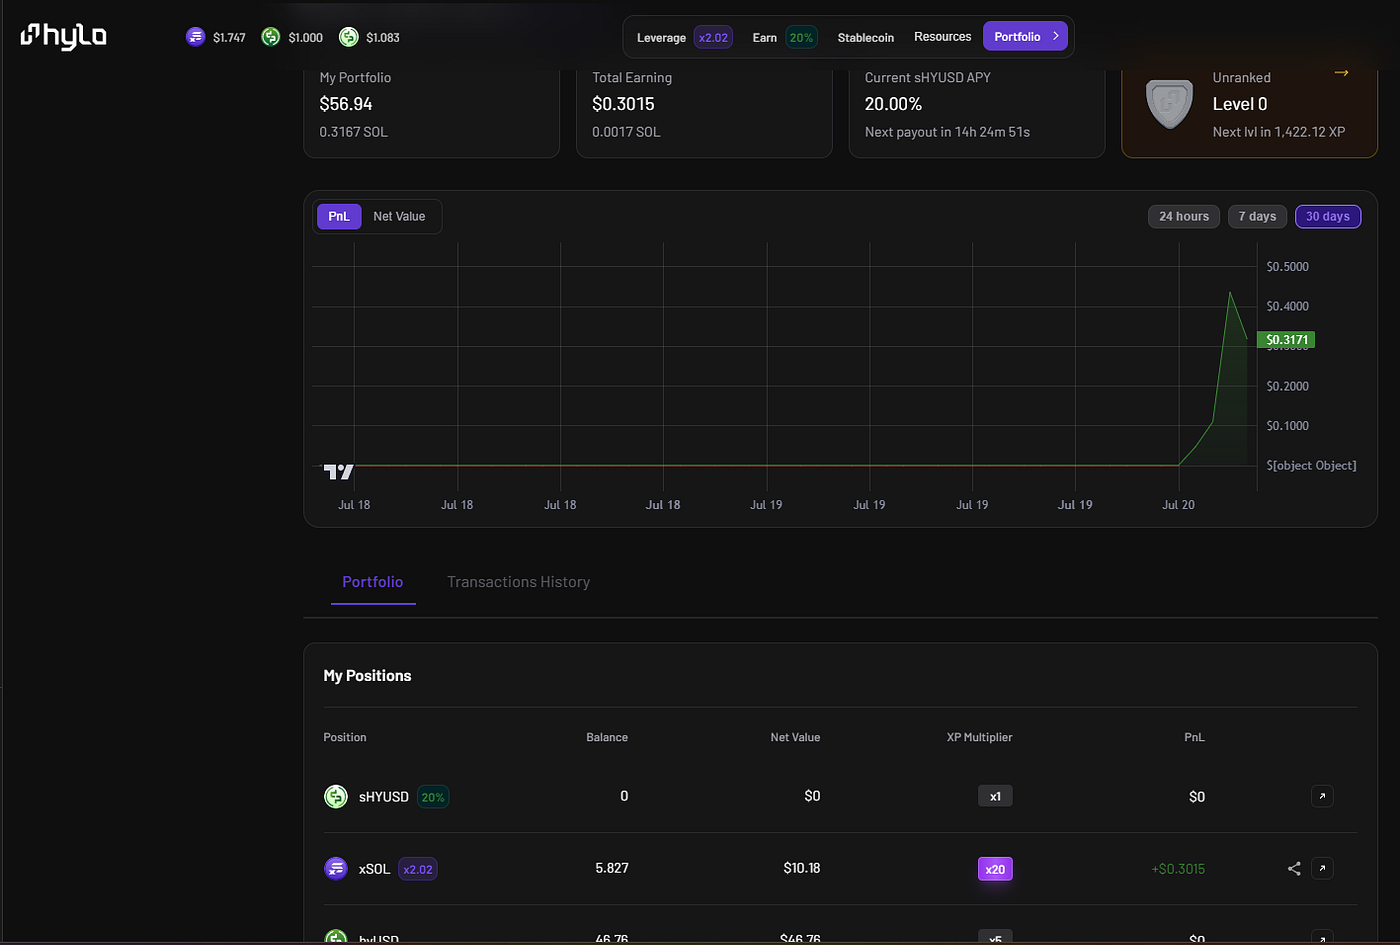Click the Hylo logo

63,36
